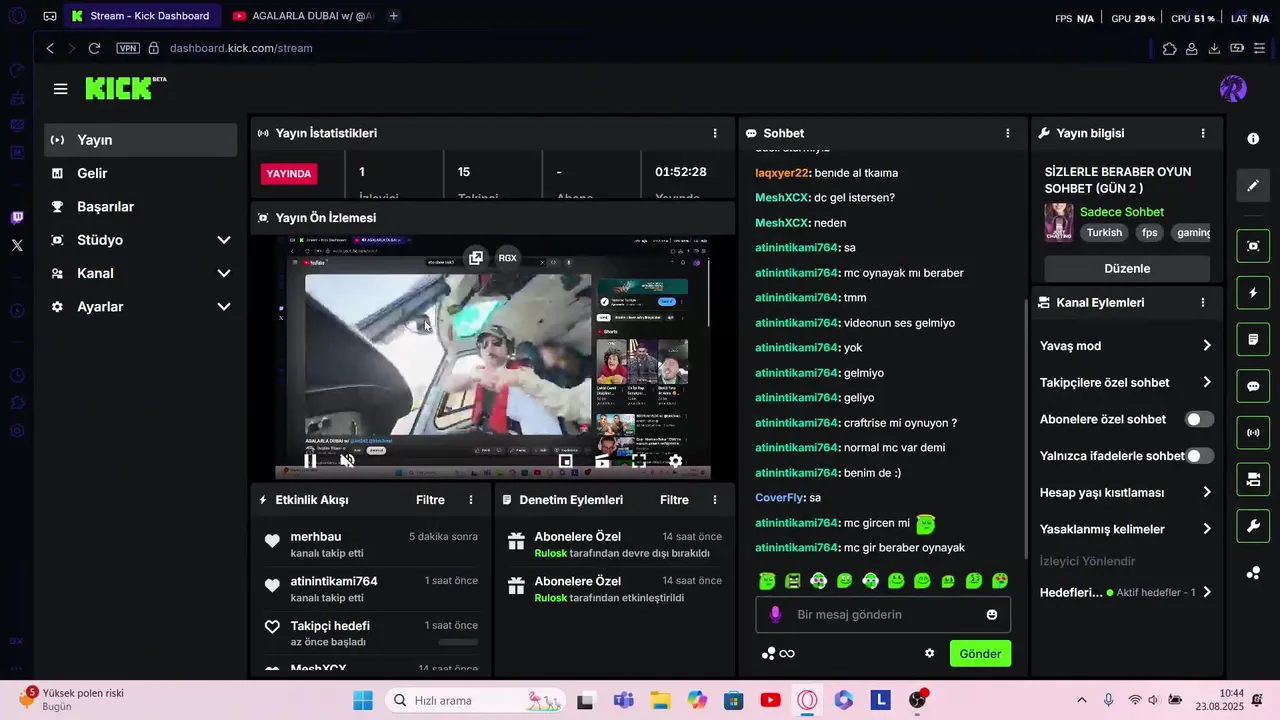This screenshot has height=720, width=1280.
Task: Click the pencil edit icon in the right rail
Action: point(1253,186)
